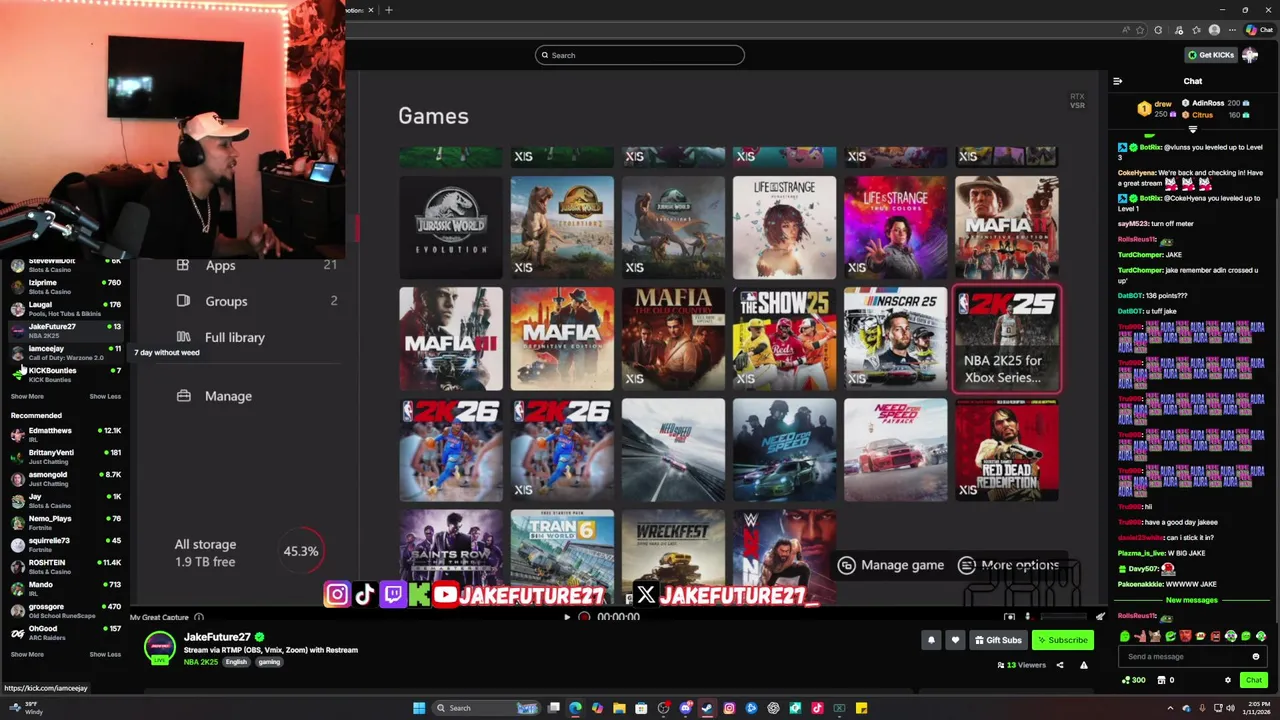Add page to favorites star
This screenshot has width=1280, height=720.
[1140, 30]
